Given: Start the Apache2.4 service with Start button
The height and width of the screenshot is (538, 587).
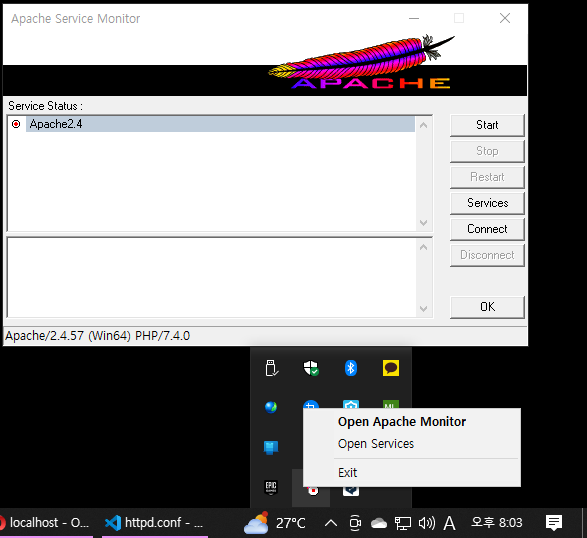Looking at the screenshot, I should [487, 125].
